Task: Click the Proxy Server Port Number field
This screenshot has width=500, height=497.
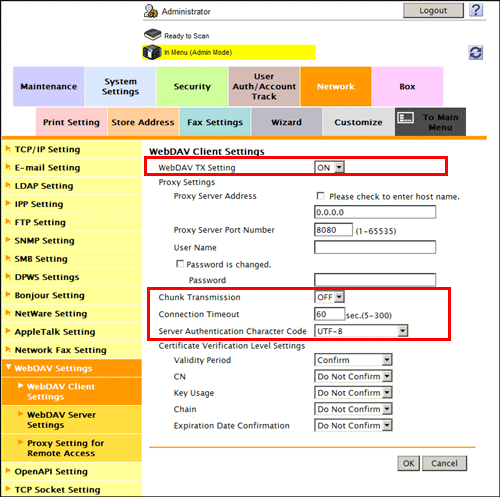Action: tap(333, 230)
